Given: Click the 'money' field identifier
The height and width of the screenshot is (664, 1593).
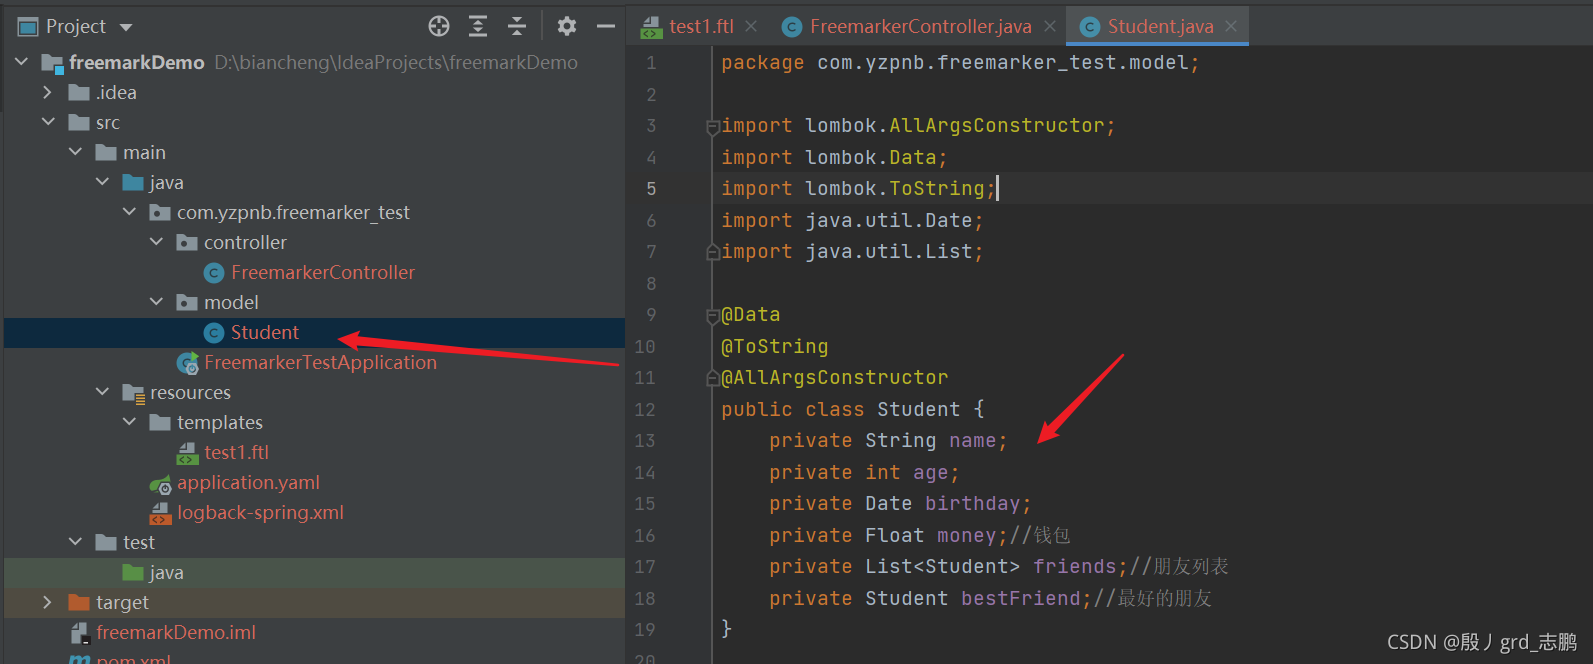Looking at the screenshot, I should click(x=966, y=536).
